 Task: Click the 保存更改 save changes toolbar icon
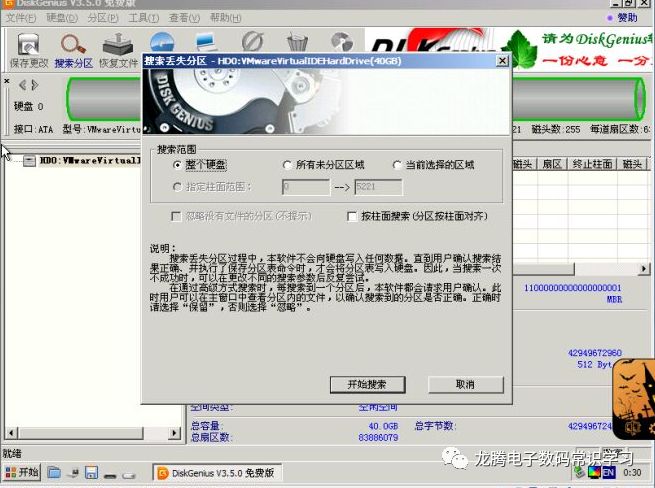tap(29, 45)
